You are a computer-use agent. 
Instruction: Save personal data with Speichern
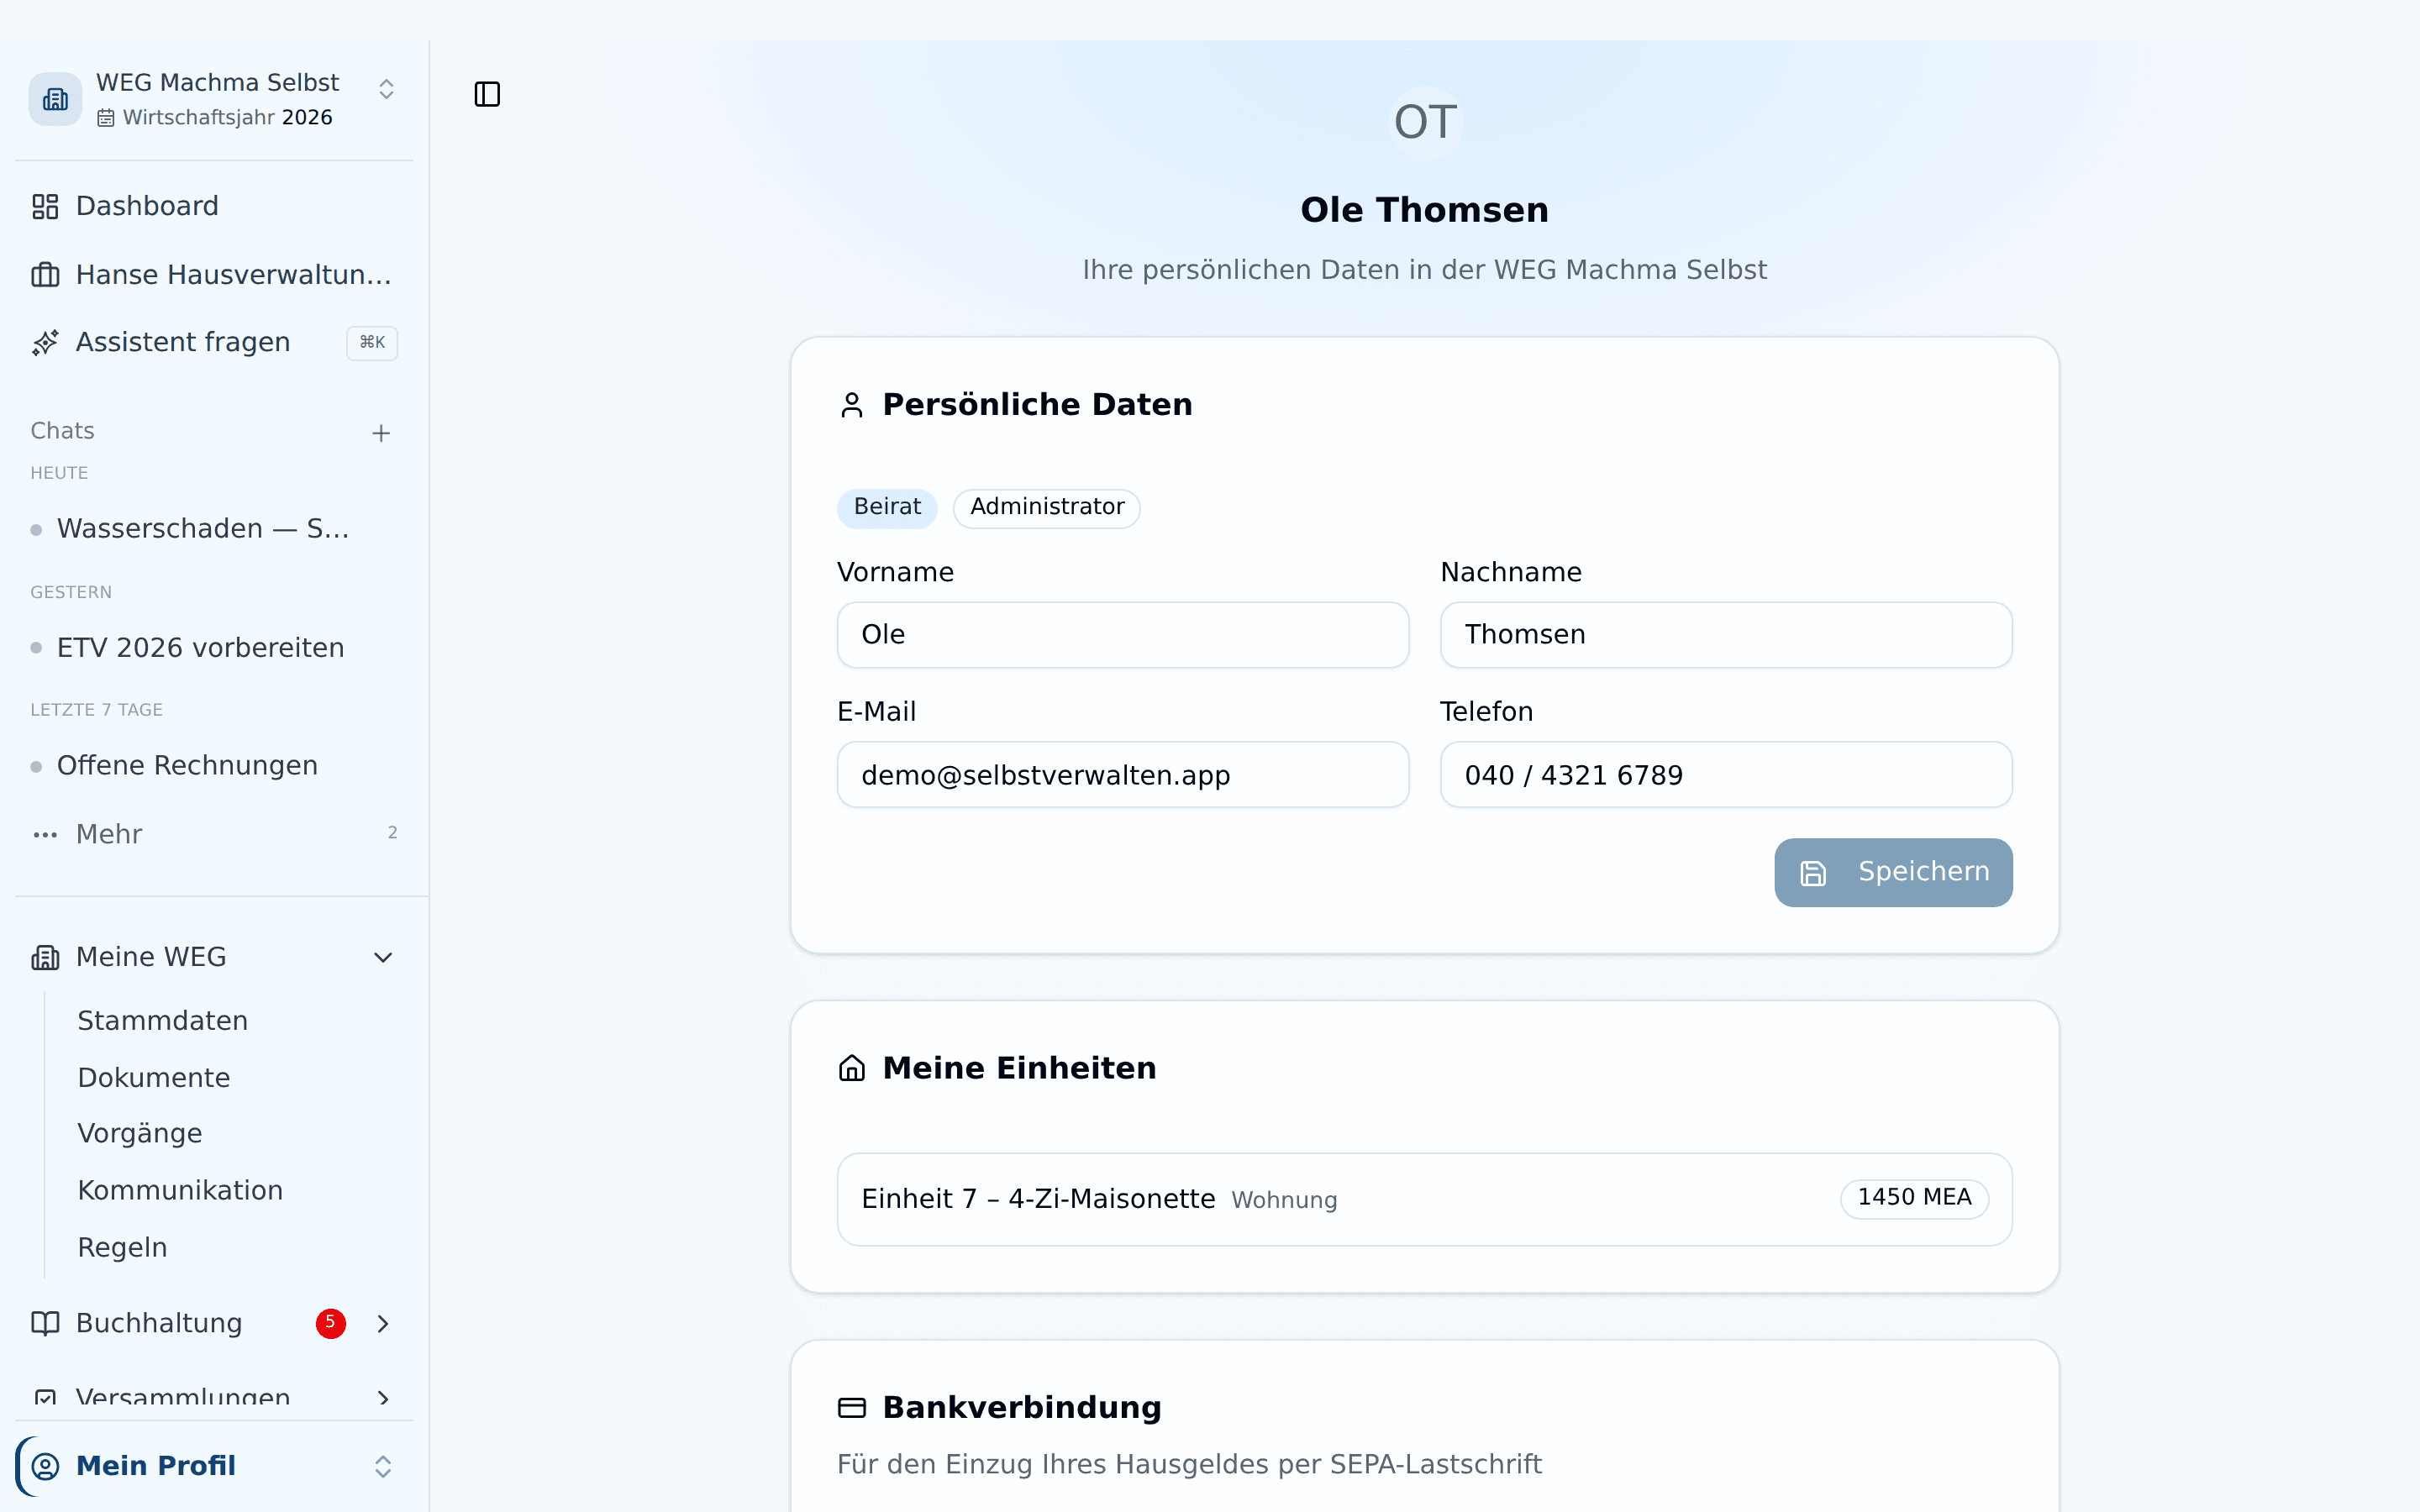coord(1893,872)
